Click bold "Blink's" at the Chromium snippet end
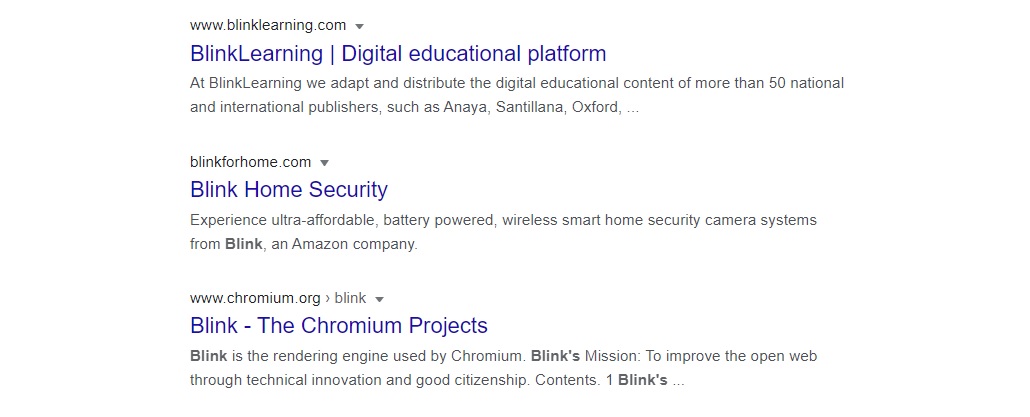This screenshot has width=1030, height=417. pyautogui.click(x=642, y=380)
